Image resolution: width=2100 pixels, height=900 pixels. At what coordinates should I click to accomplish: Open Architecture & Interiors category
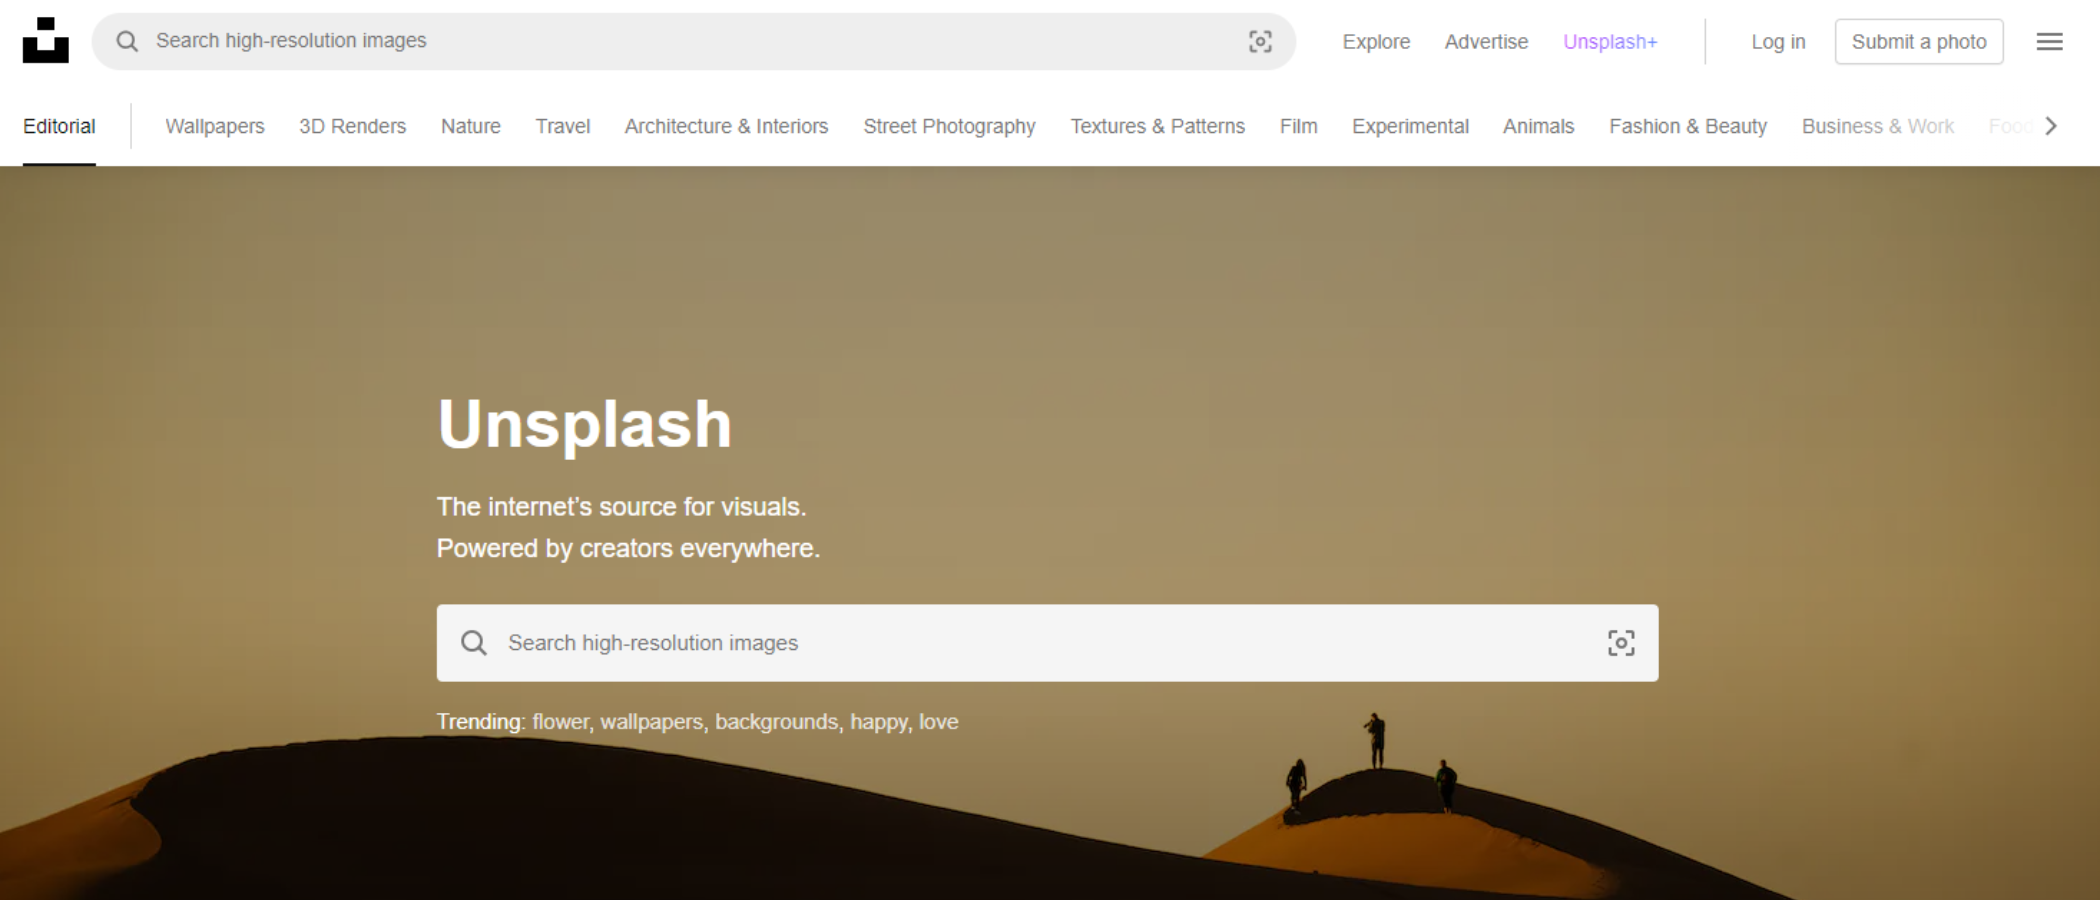coord(727,126)
